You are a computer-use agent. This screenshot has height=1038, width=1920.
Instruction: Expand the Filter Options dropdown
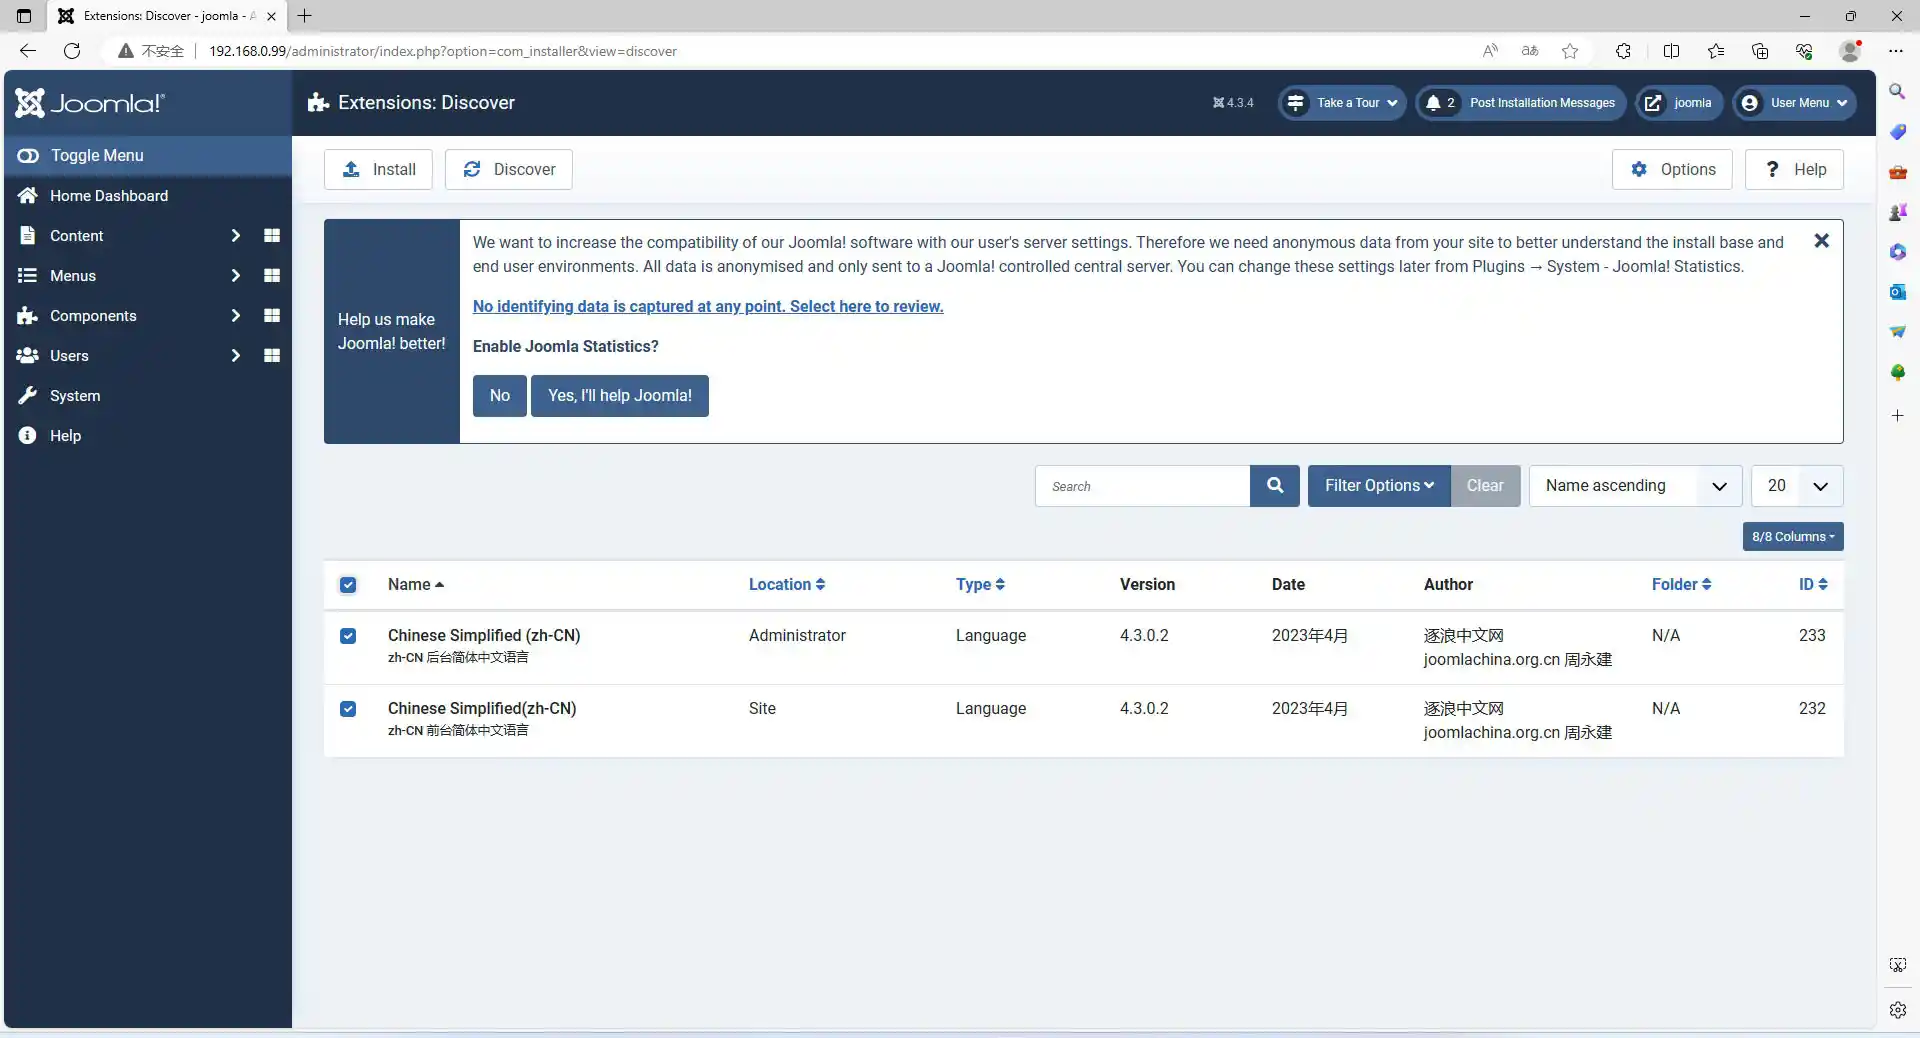tap(1378, 486)
